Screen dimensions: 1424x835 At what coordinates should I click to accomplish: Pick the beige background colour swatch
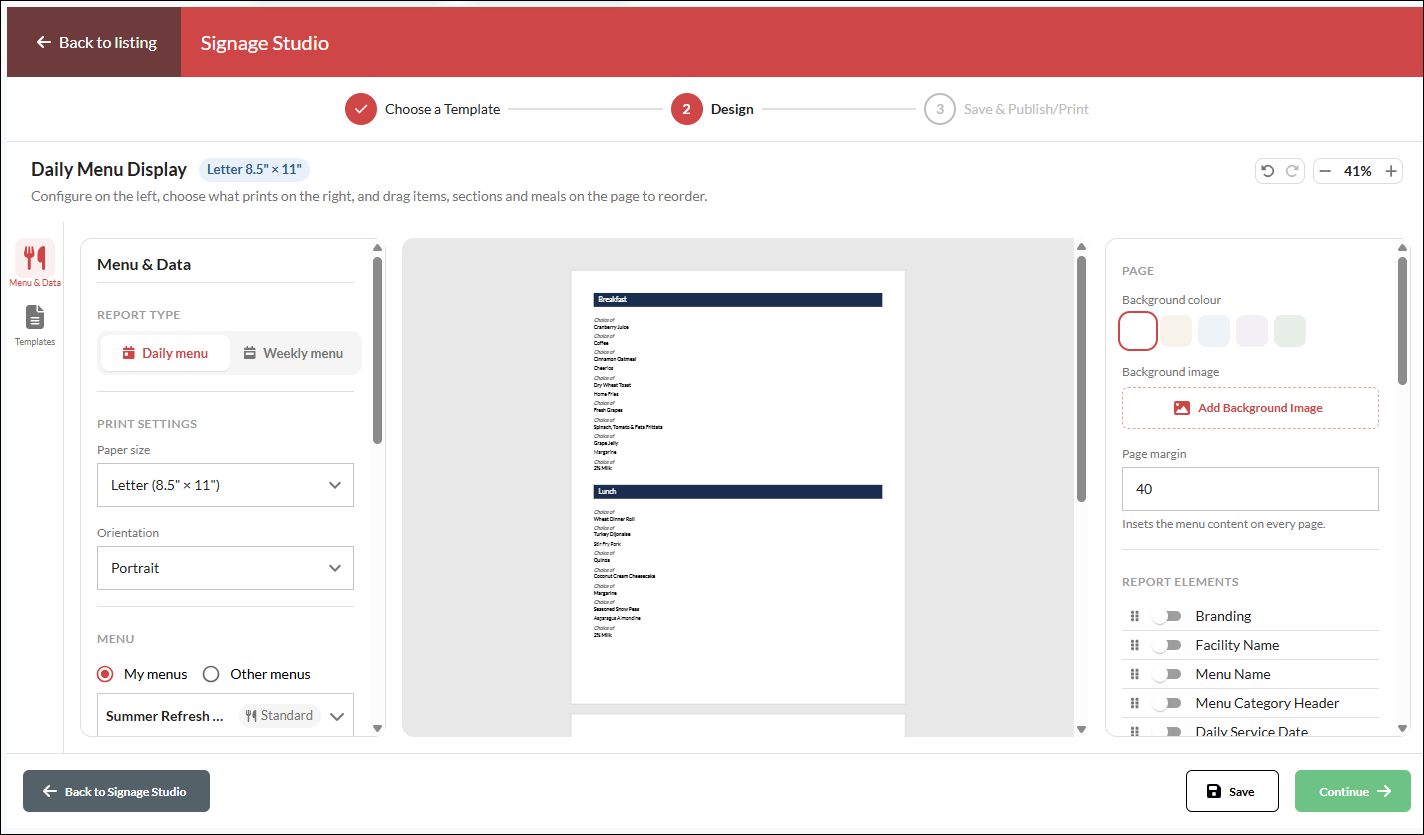click(1176, 331)
